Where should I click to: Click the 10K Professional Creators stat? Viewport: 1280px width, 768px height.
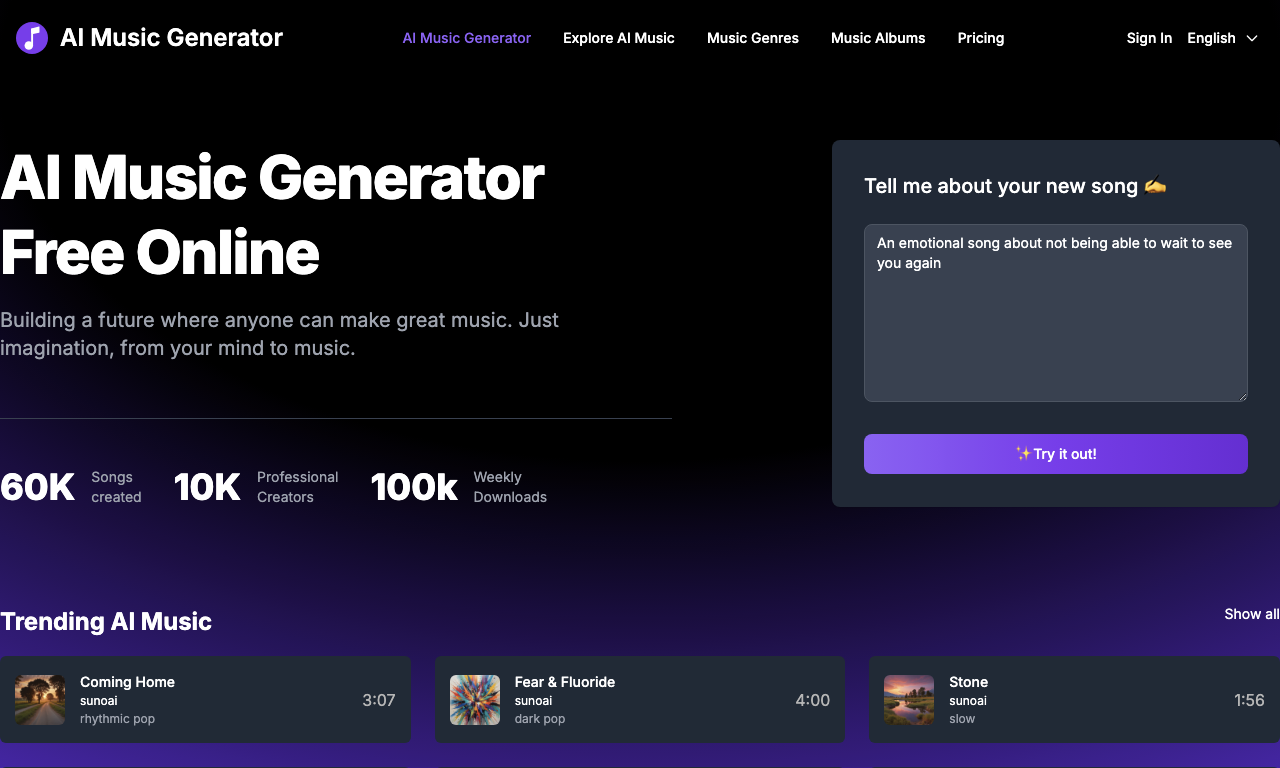click(x=256, y=487)
